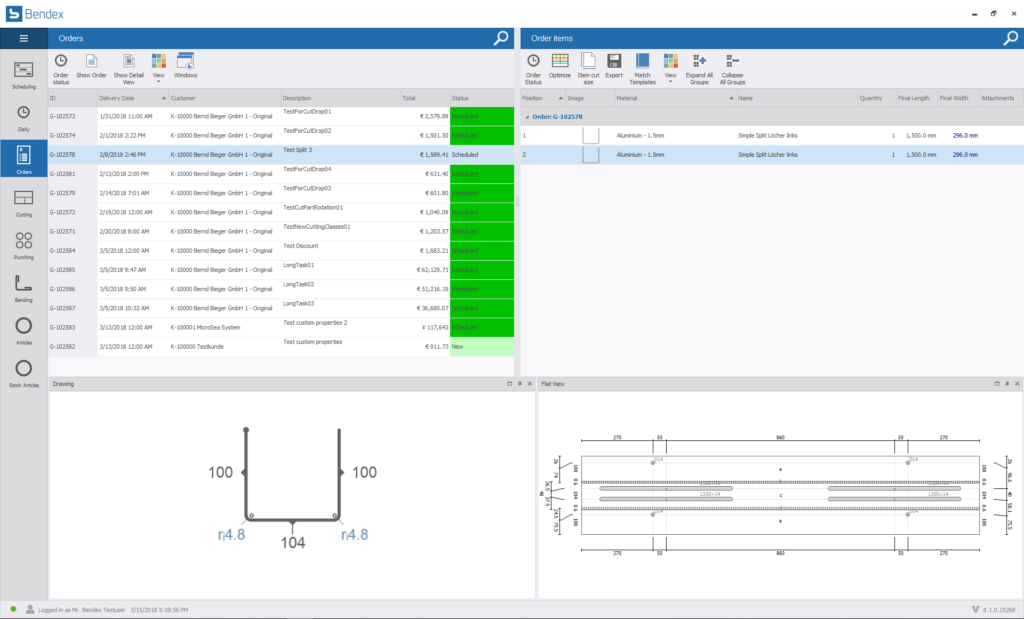Collapse the Order: G-102578 group
Viewport: 1024px width, 619px height.
pos(527,117)
